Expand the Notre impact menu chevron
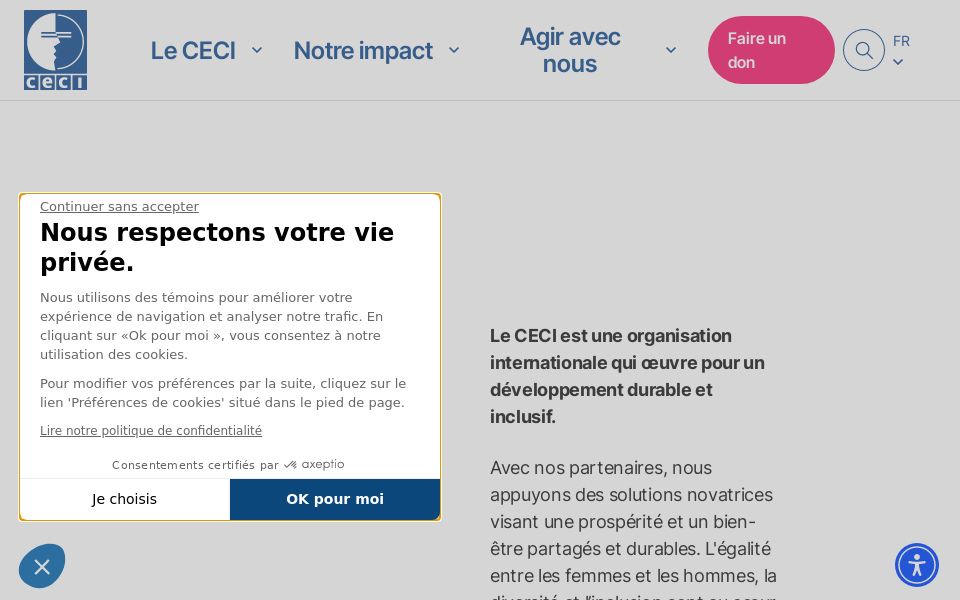Viewport: 960px width, 600px height. [x=454, y=49]
